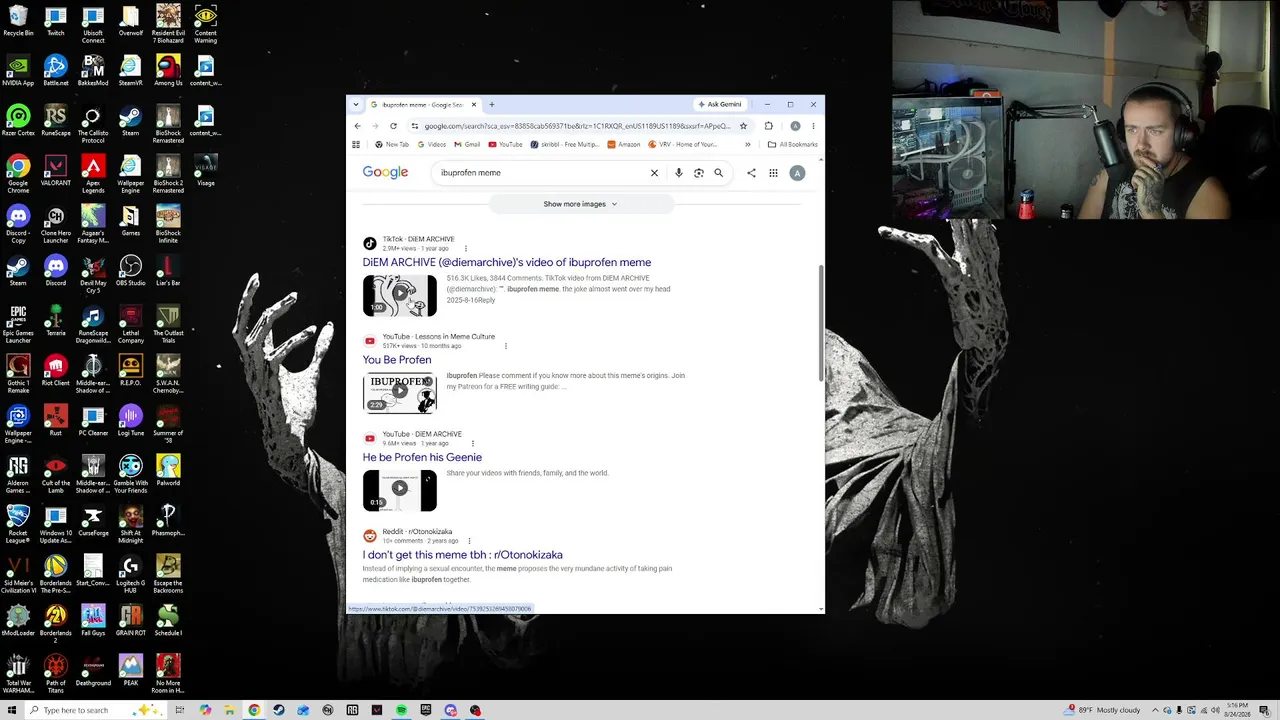Select the OBS Studio desktop shortcut

tap(131, 270)
